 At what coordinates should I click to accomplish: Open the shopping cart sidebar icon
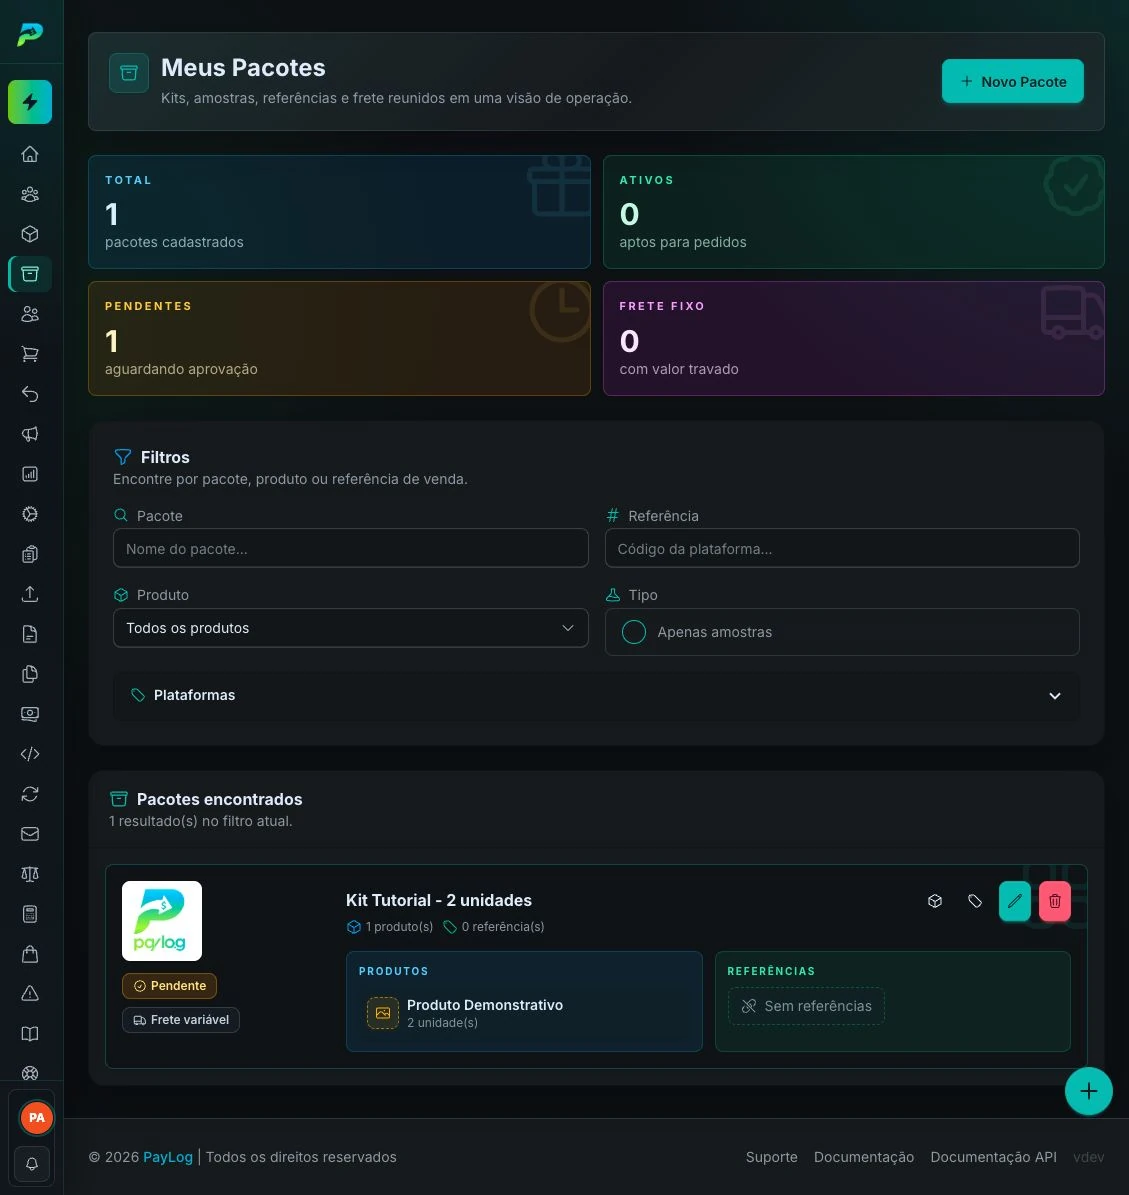click(30, 354)
